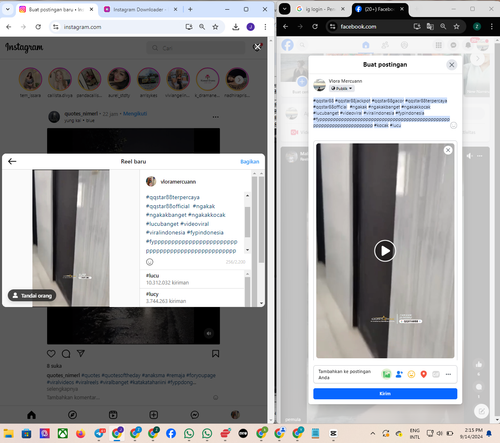Close the Buat postingan dialog
Viewport: 500px width, 443px height.
click(x=452, y=65)
